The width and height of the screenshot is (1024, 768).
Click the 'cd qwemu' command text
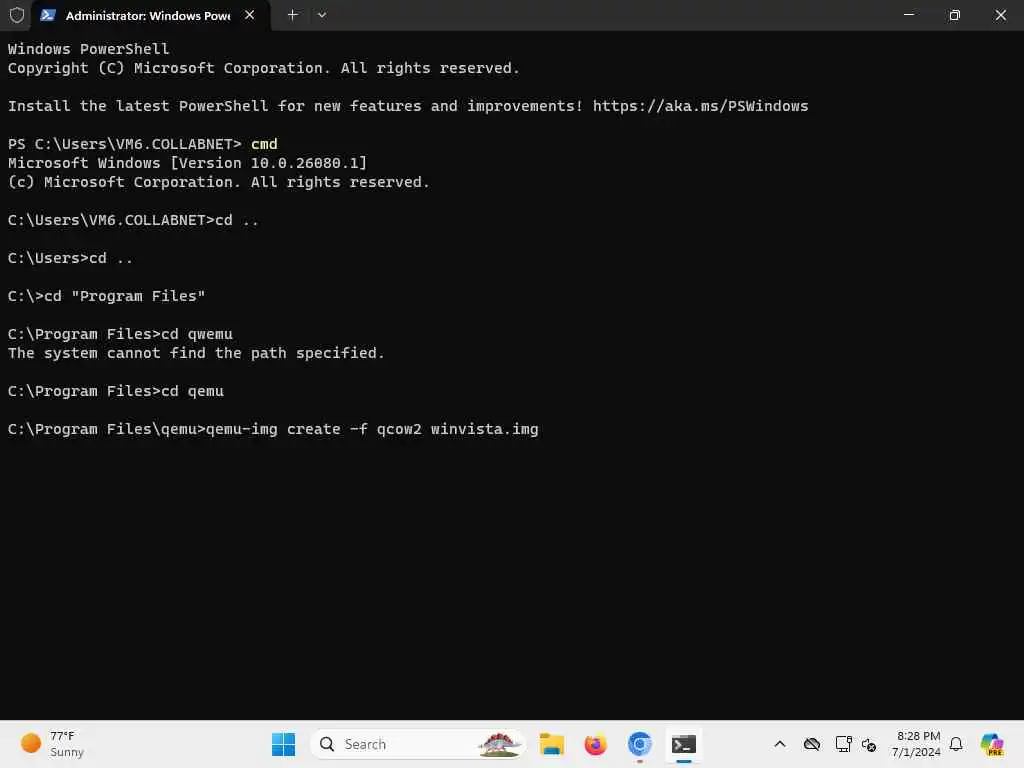pyautogui.click(x=197, y=334)
